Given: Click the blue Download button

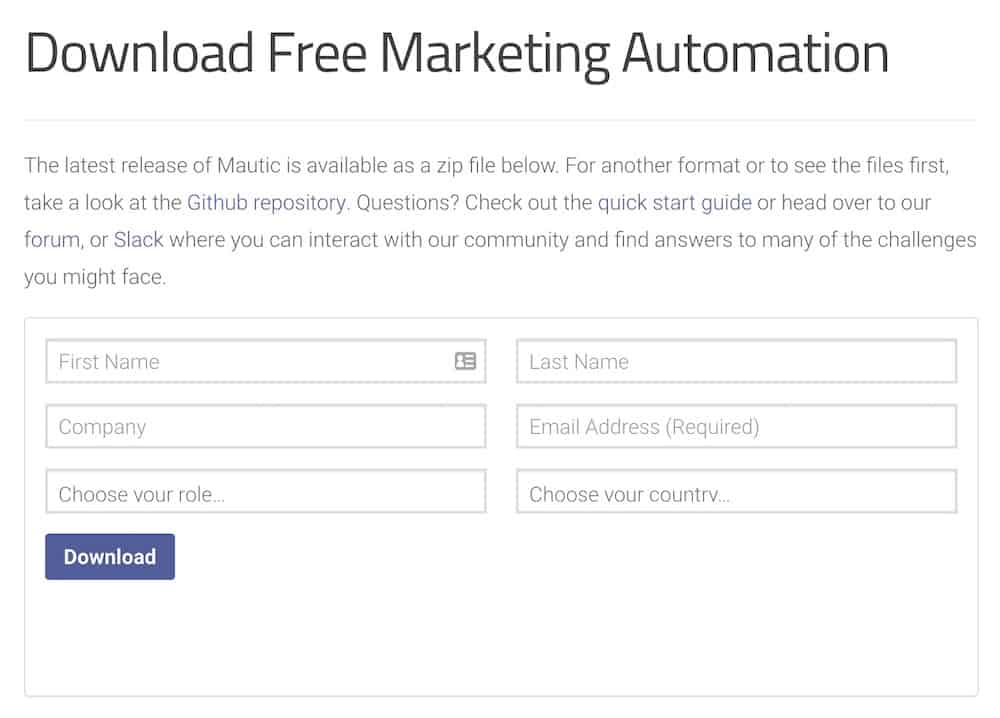Looking at the screenshot, I should 110,557.
